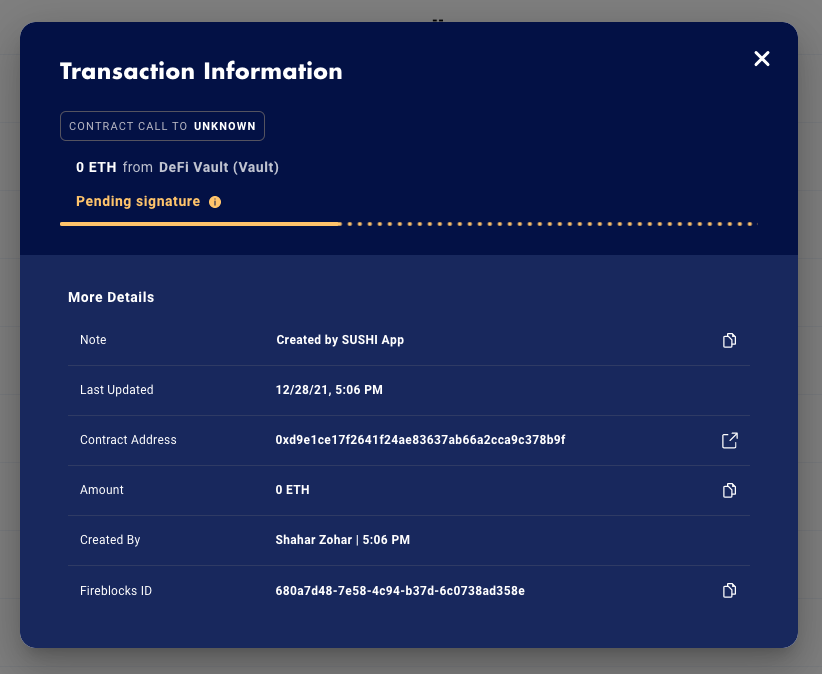822x674 pixels.
Task: Click the Pending signature status text
Action: coord(138,201)
